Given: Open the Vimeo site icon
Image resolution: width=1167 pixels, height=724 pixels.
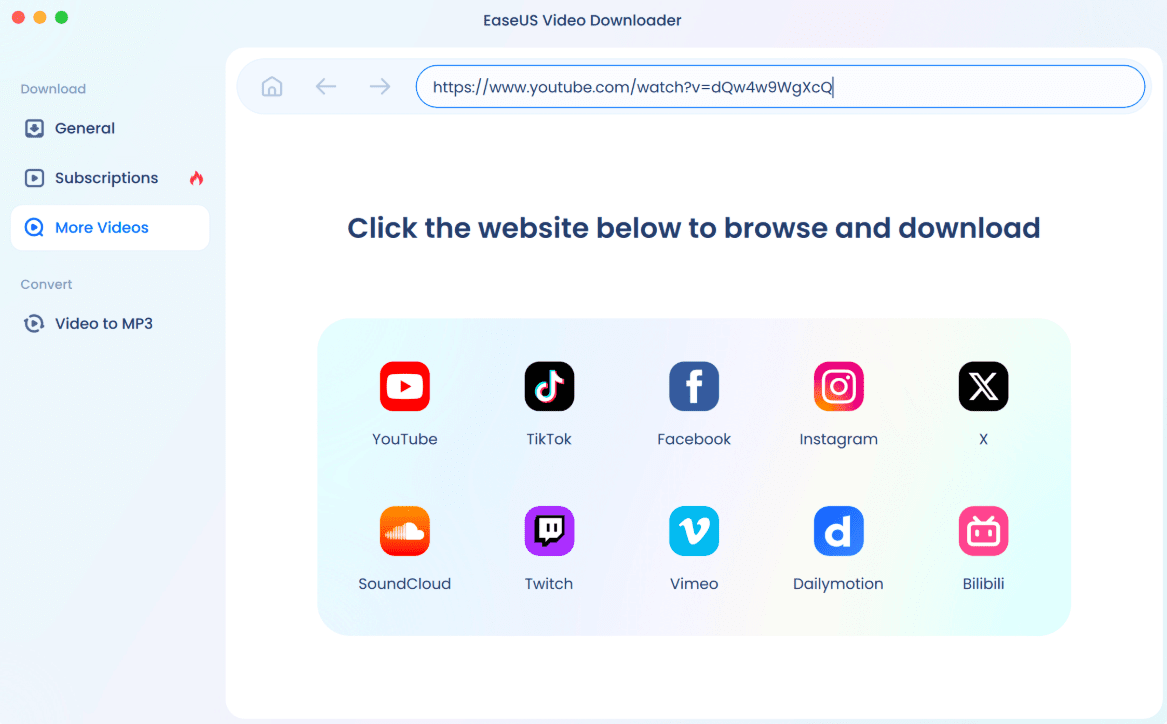Looking at the screenshot, I should (x=694, y=531).
